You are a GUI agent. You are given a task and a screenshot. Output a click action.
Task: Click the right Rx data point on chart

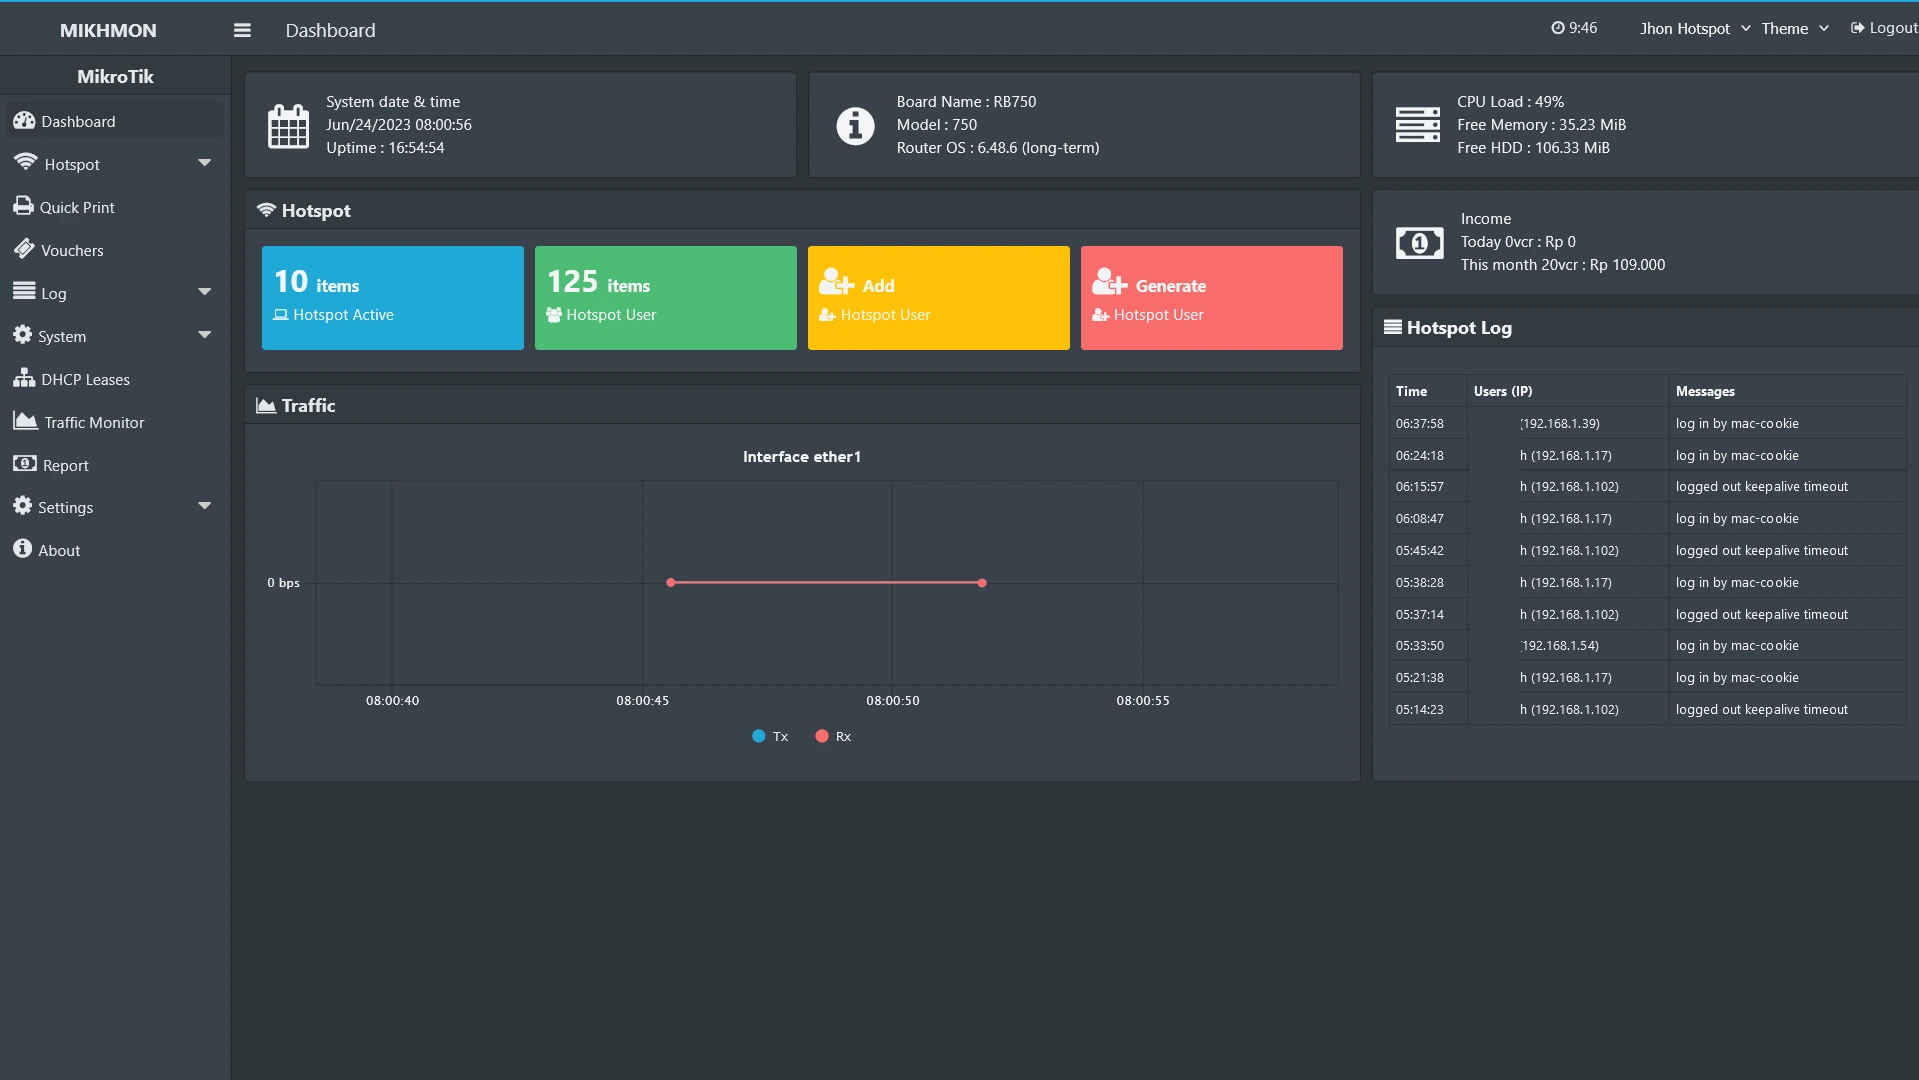coord(982,582)
